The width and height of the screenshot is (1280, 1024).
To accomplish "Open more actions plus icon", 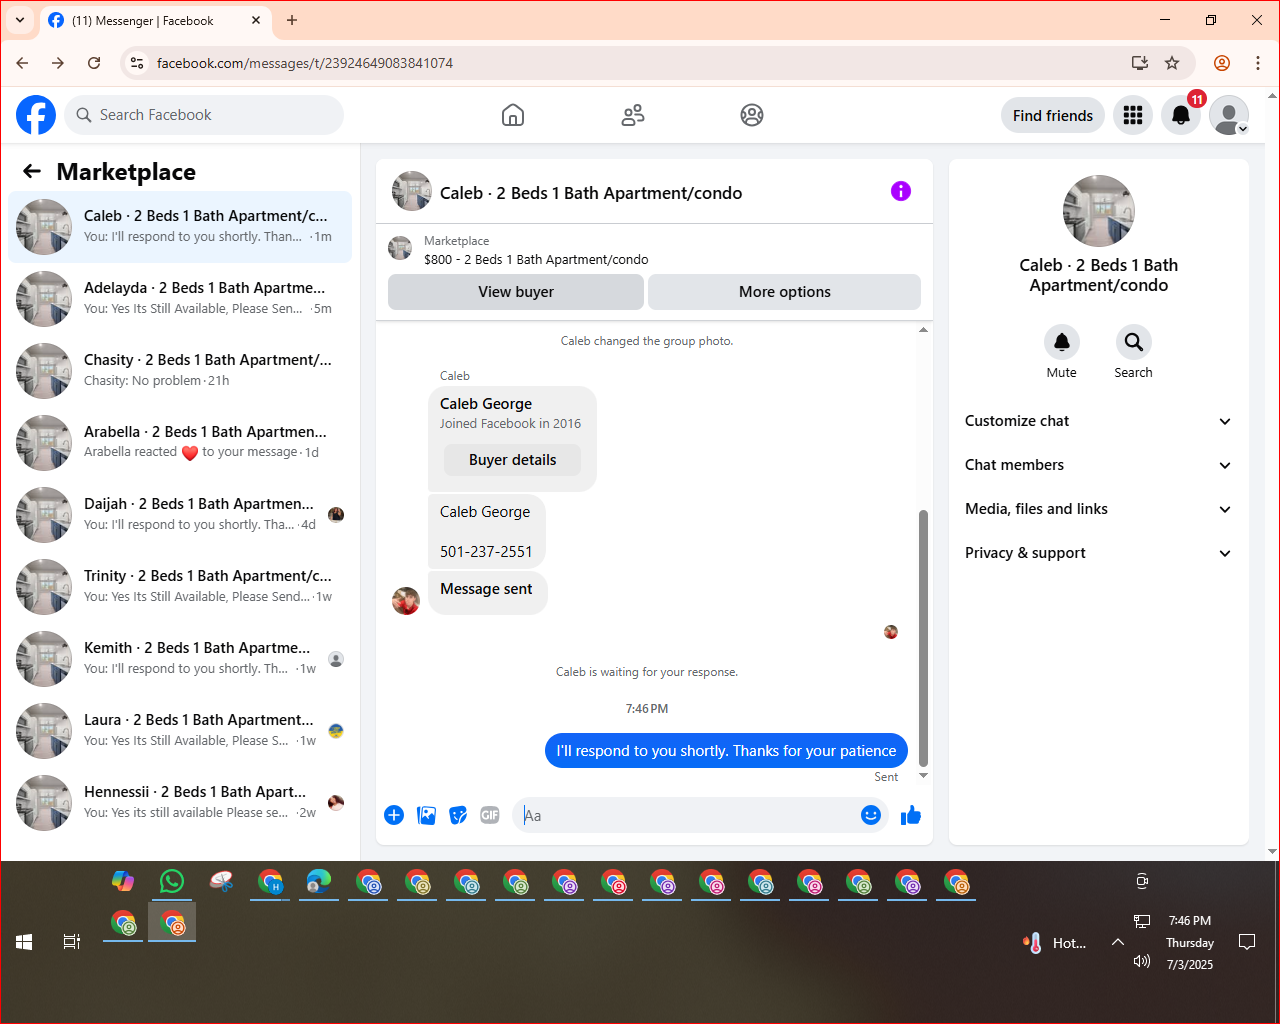I will (x=394, y=815).
